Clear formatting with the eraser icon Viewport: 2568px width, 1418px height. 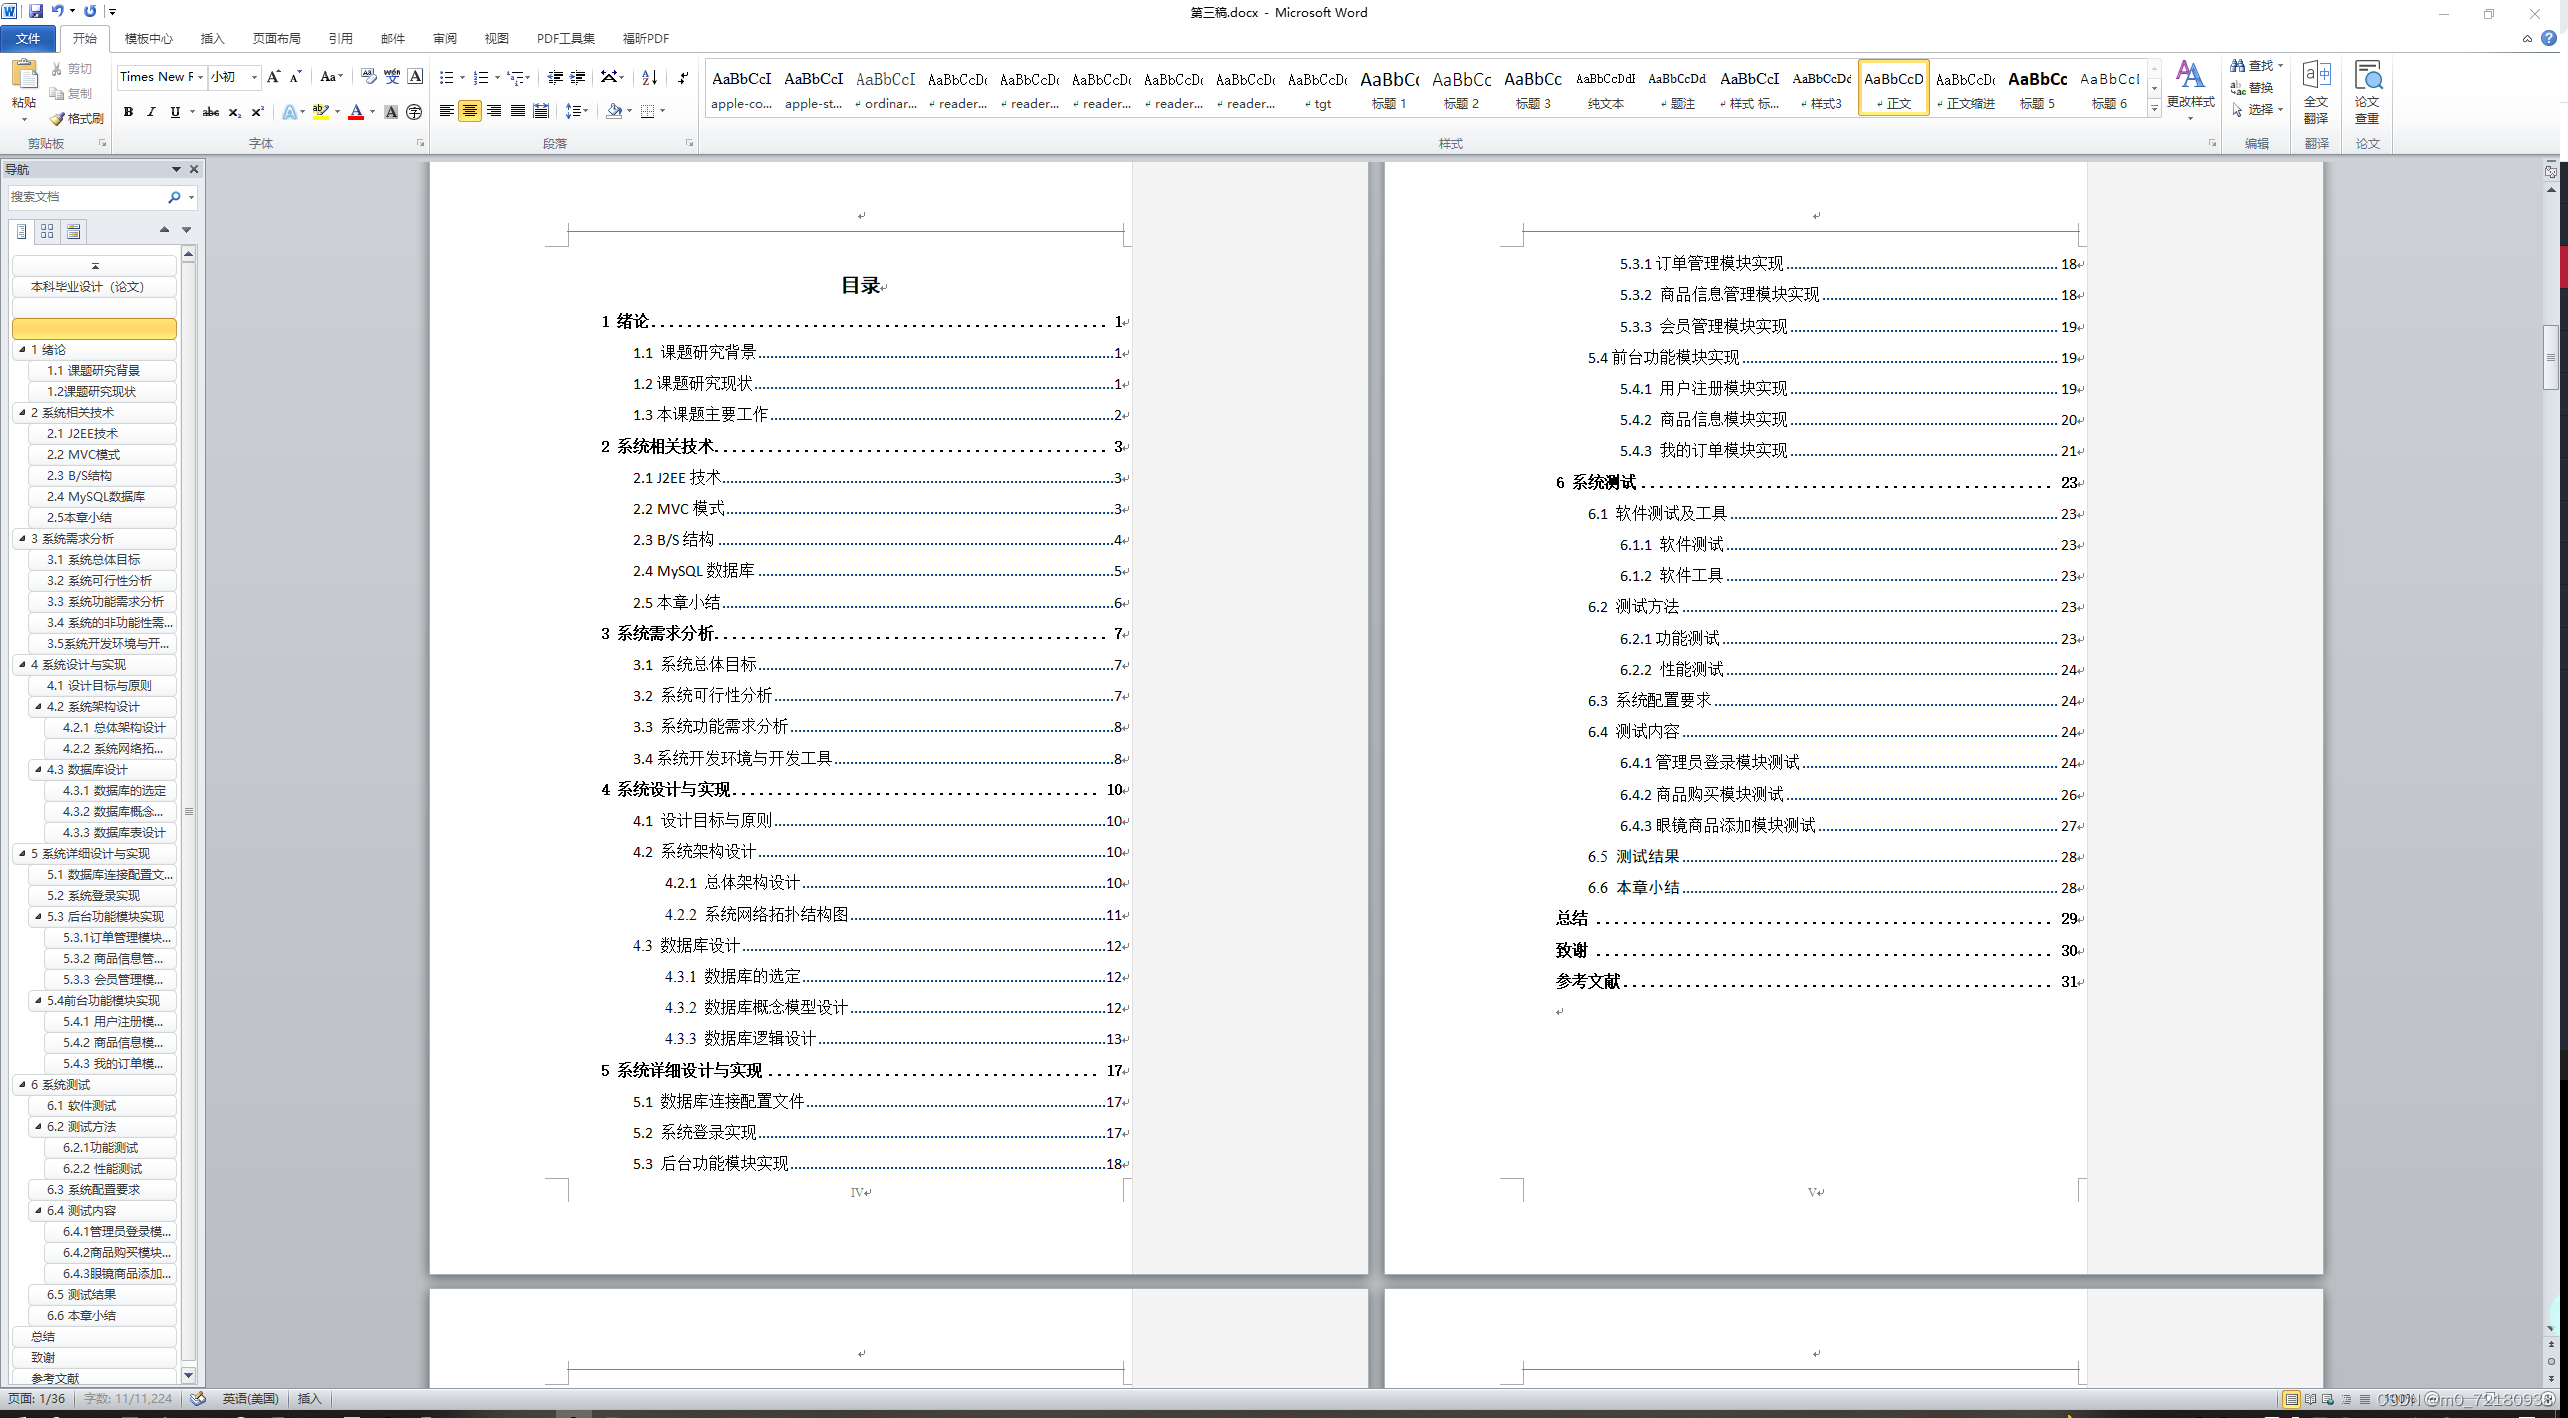[369, 77]
